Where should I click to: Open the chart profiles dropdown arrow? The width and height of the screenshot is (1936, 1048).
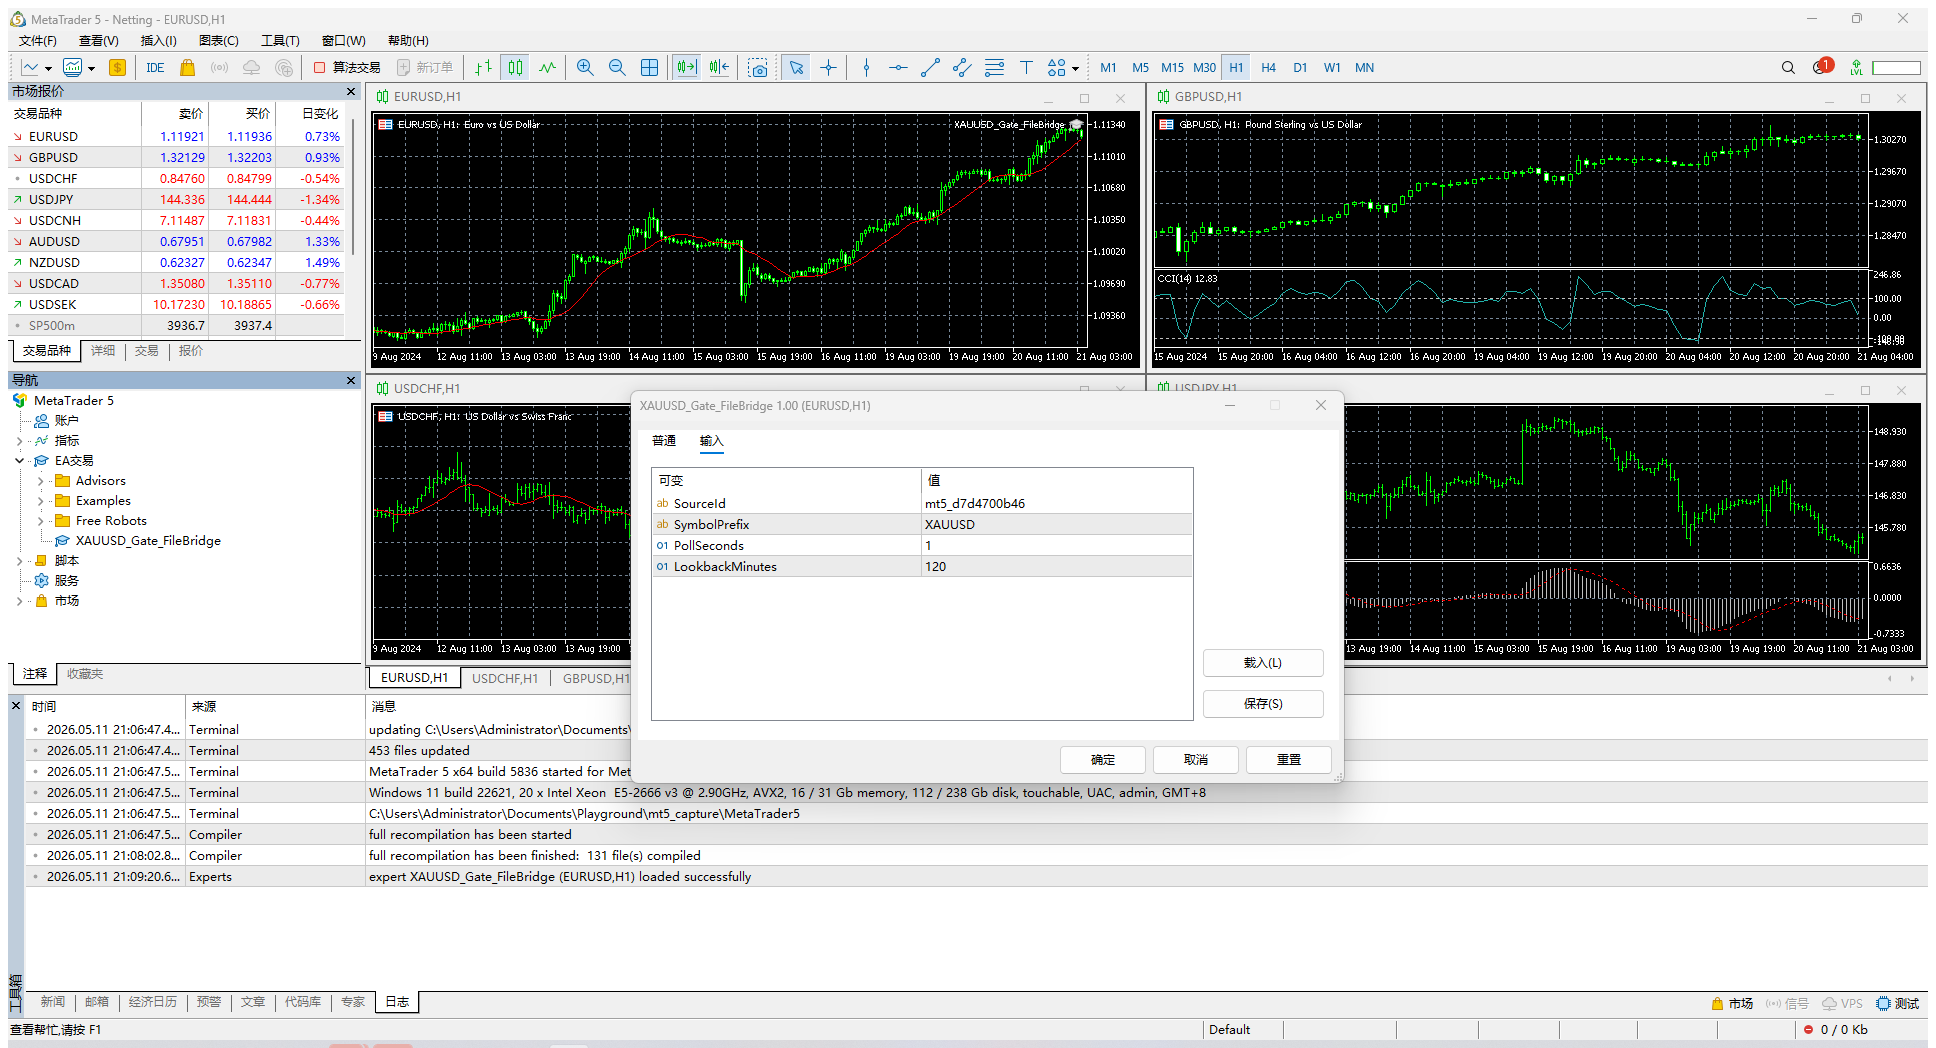click(91, 69)
